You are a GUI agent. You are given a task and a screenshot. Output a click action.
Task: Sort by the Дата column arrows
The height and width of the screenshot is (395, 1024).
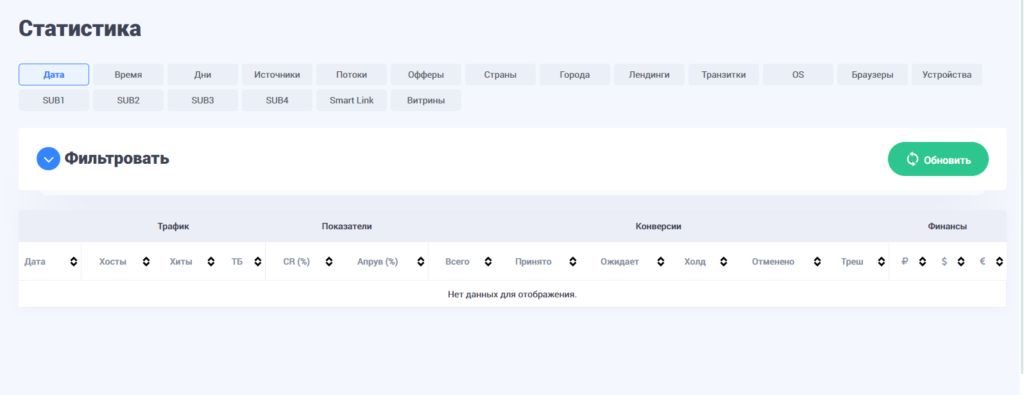(73, 262)
